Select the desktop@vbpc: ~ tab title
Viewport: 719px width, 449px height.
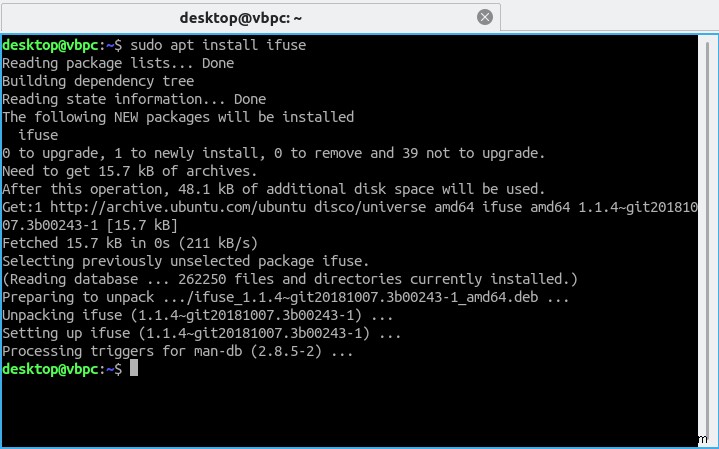pos(241,18)
